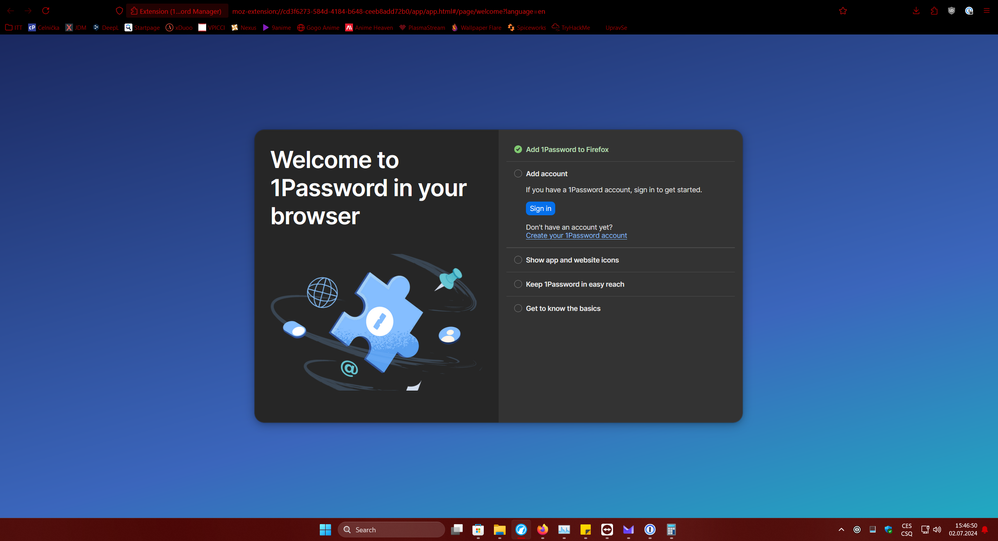
Task: Open notifications bell in system tray
Action: [x=985, y=530]
